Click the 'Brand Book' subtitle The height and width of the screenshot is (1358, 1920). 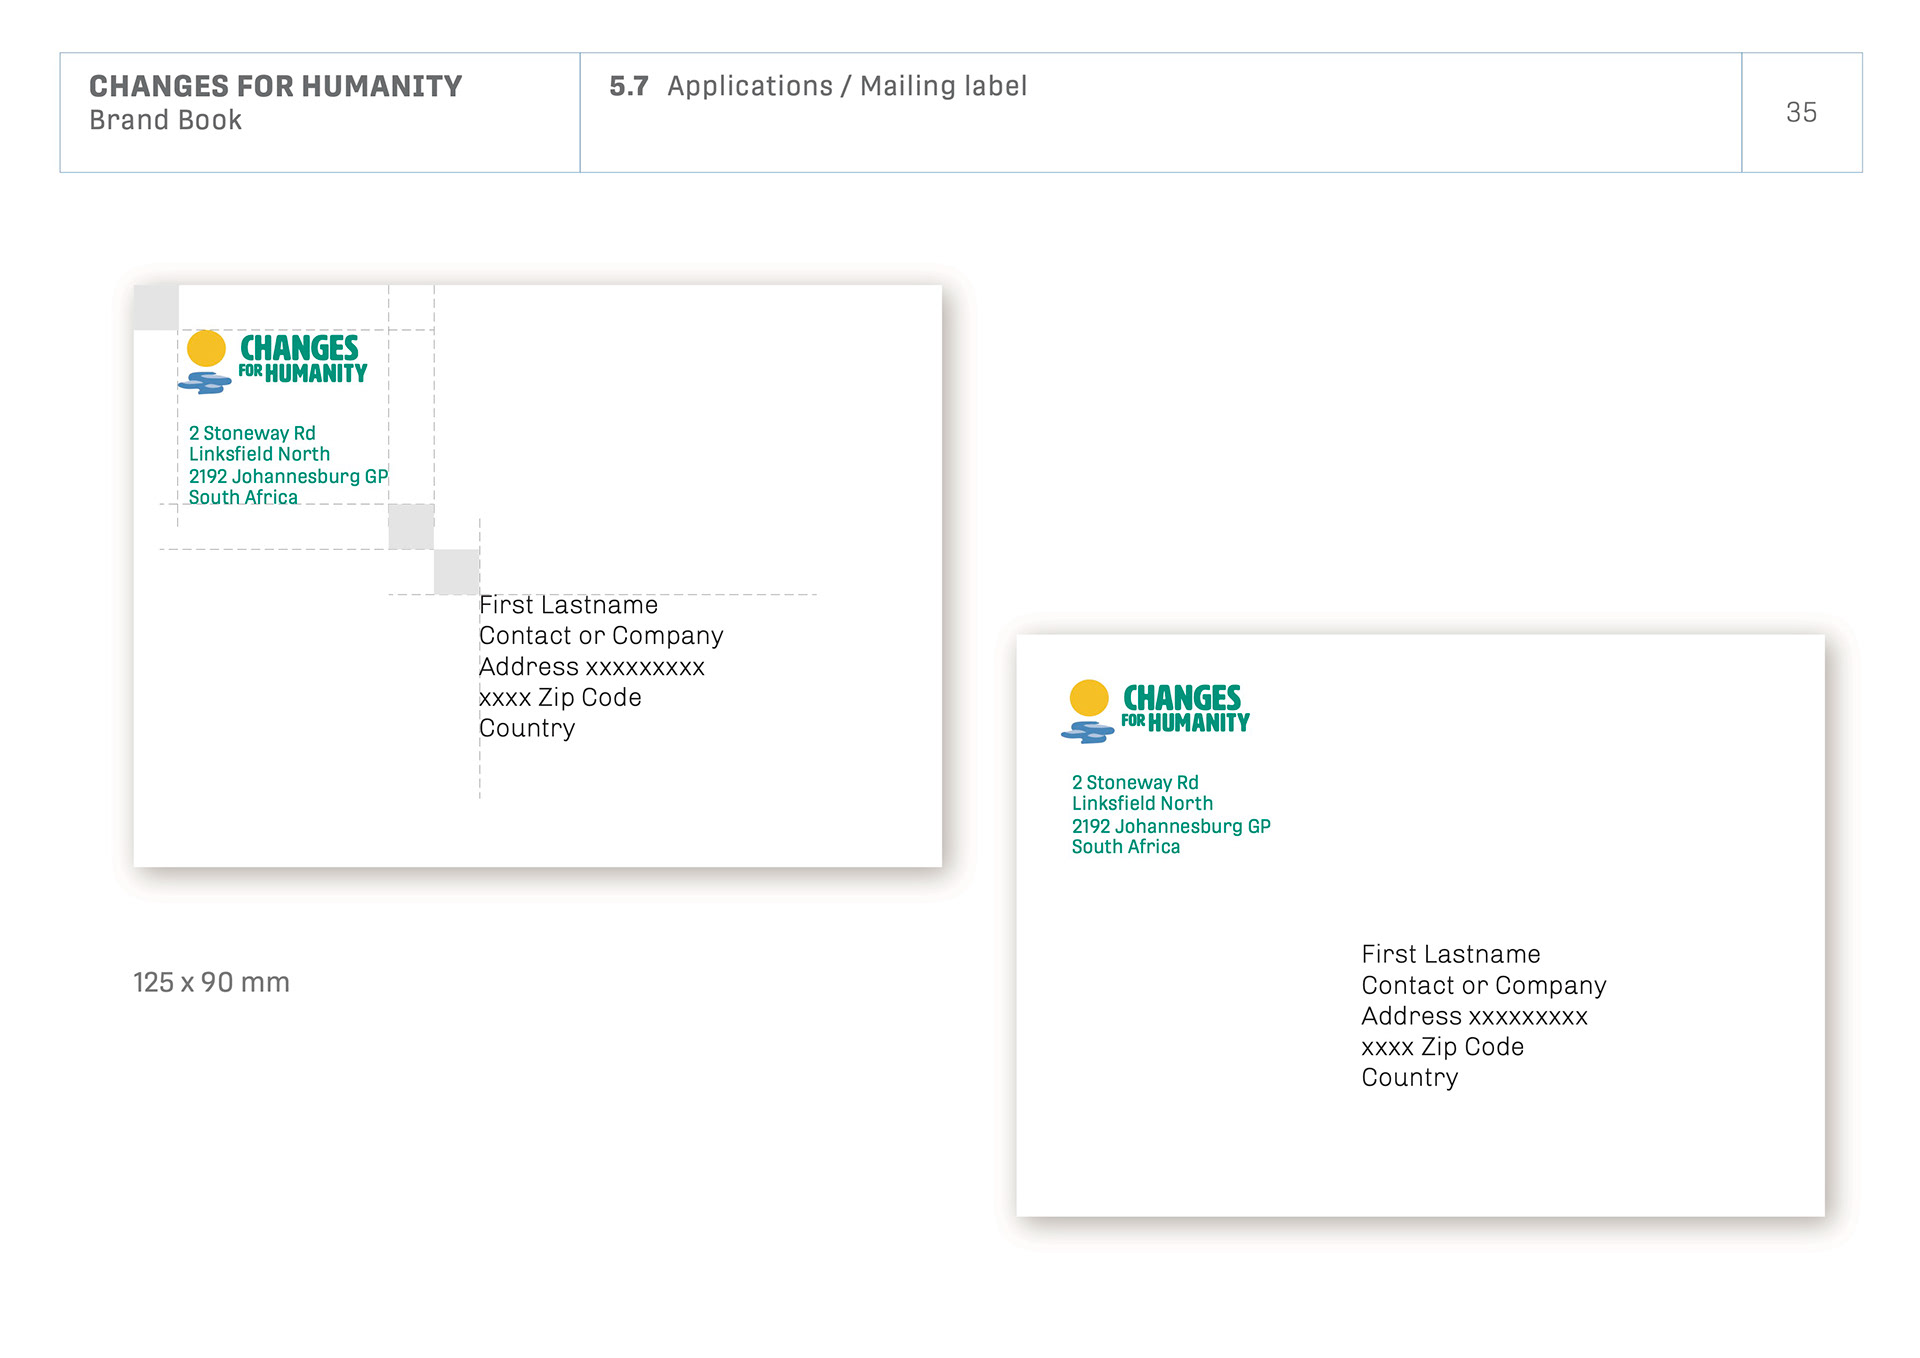165,120
